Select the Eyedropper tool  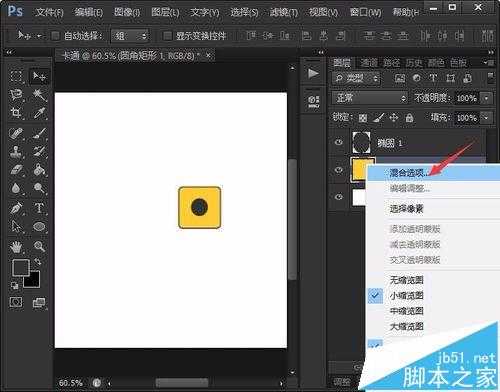click(x=39, y=113)
